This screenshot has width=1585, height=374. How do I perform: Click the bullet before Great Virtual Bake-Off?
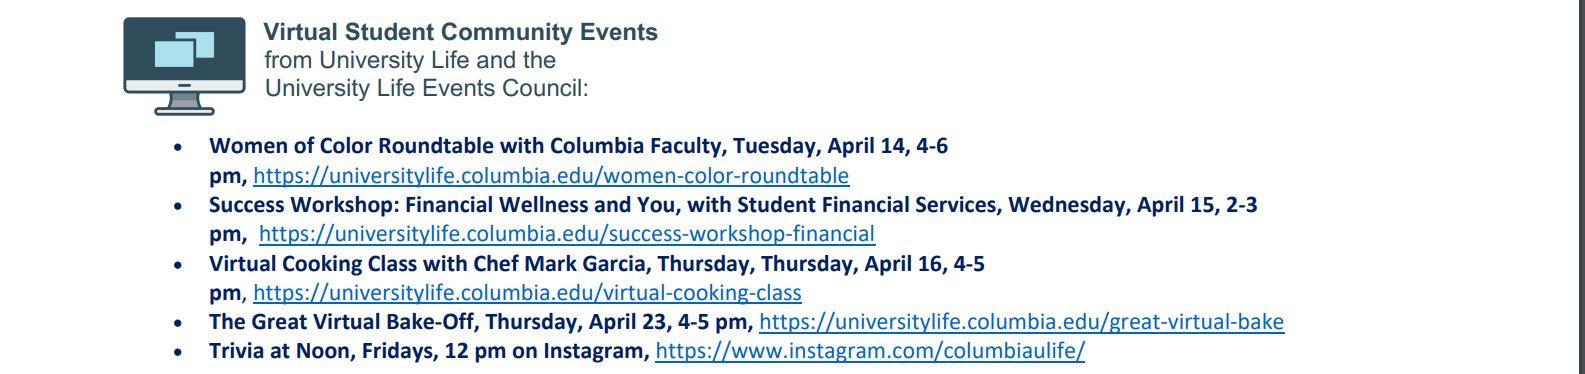tap(178, 324)
